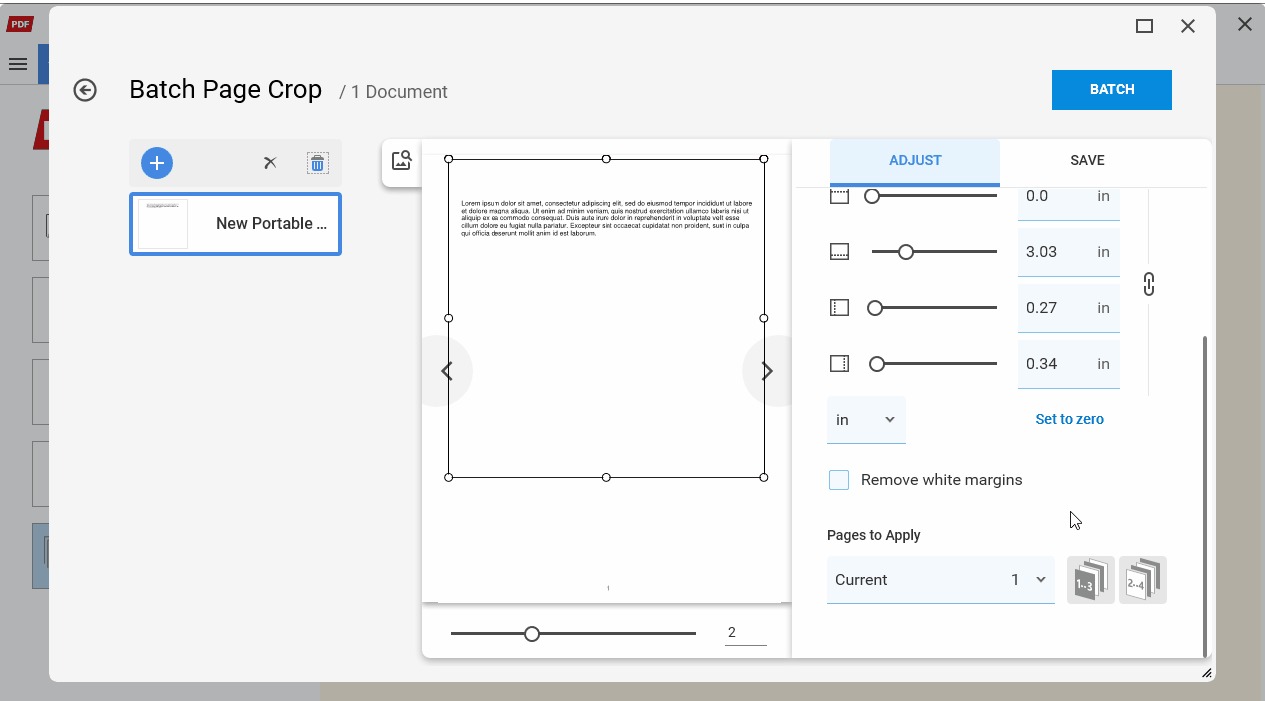Open the units dropdown showing in
1265x701 pixels.
(x=866, y=420)
